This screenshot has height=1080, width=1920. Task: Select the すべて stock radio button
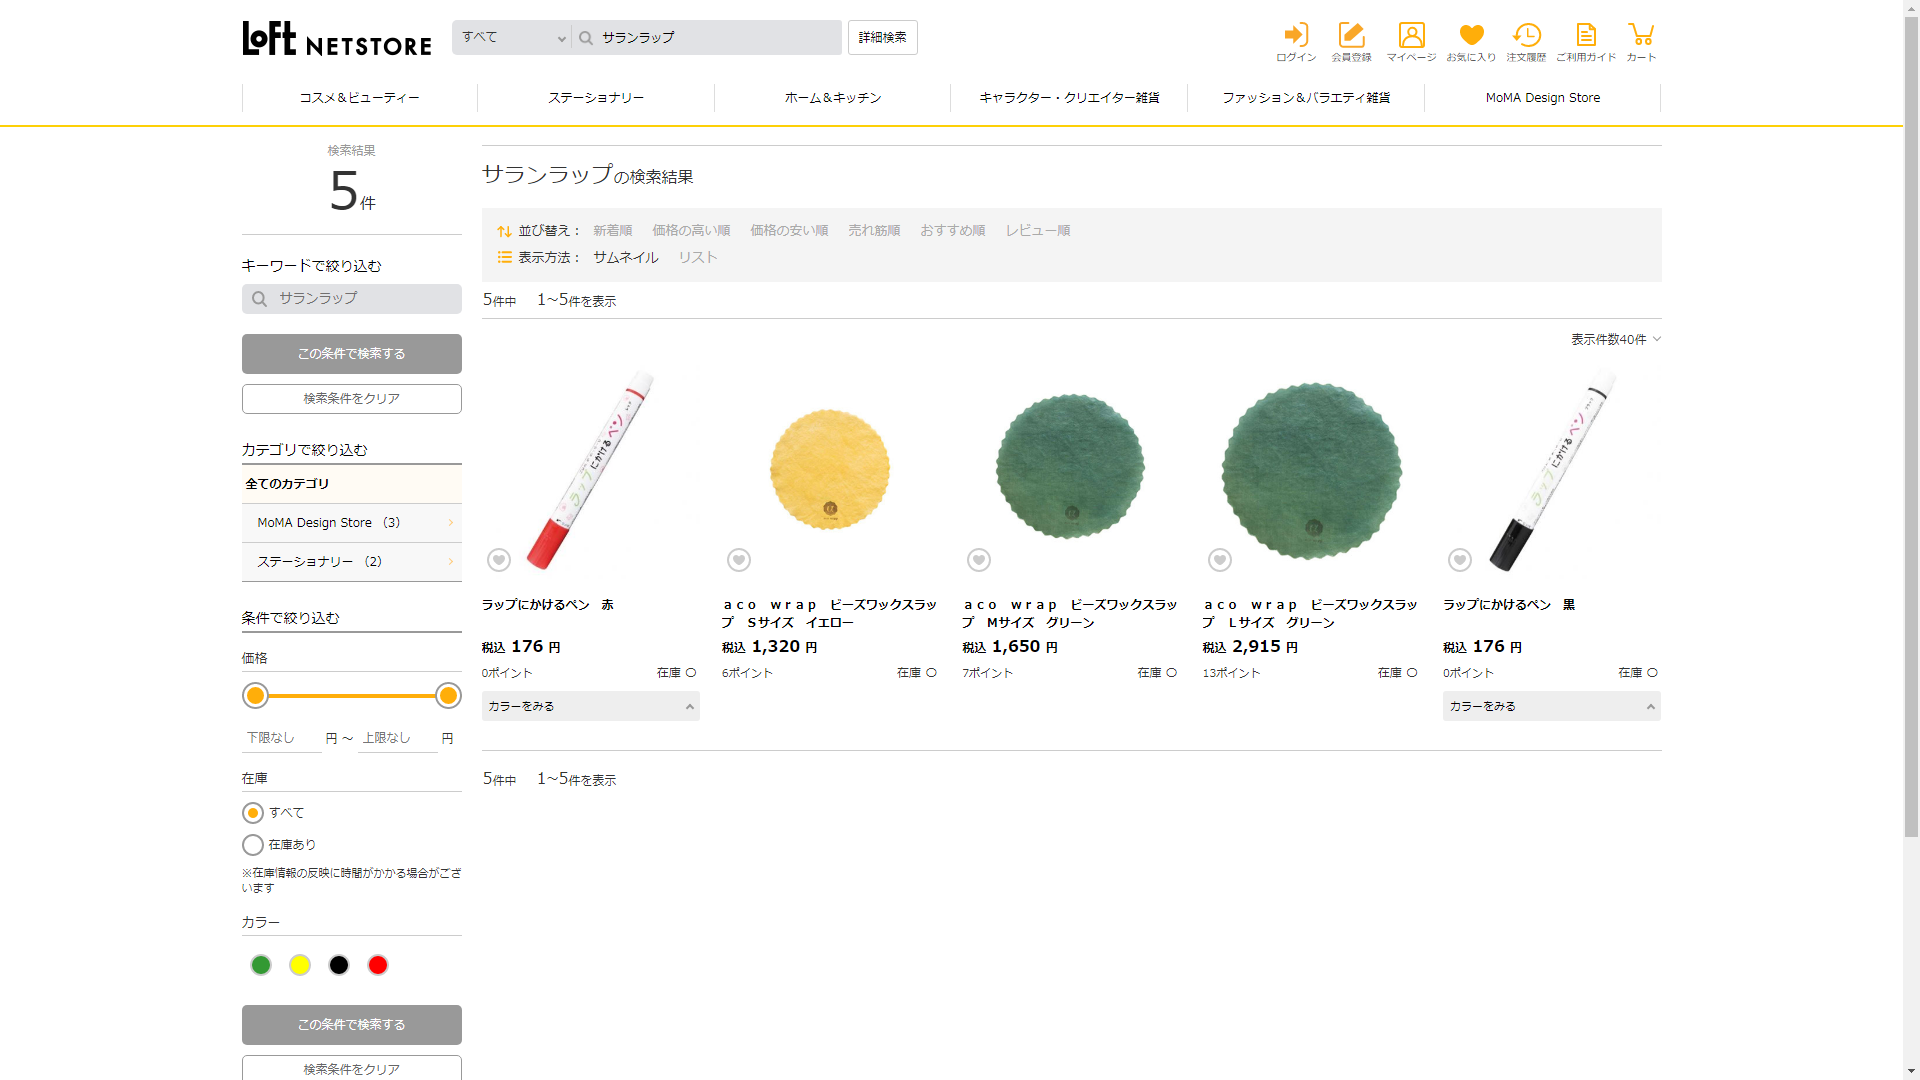(253, 813)
